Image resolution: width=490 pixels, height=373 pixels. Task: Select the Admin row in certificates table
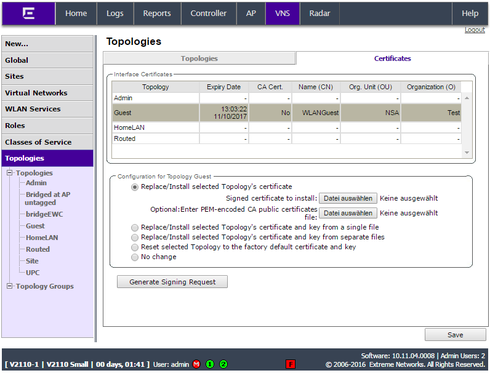[287, 98]
